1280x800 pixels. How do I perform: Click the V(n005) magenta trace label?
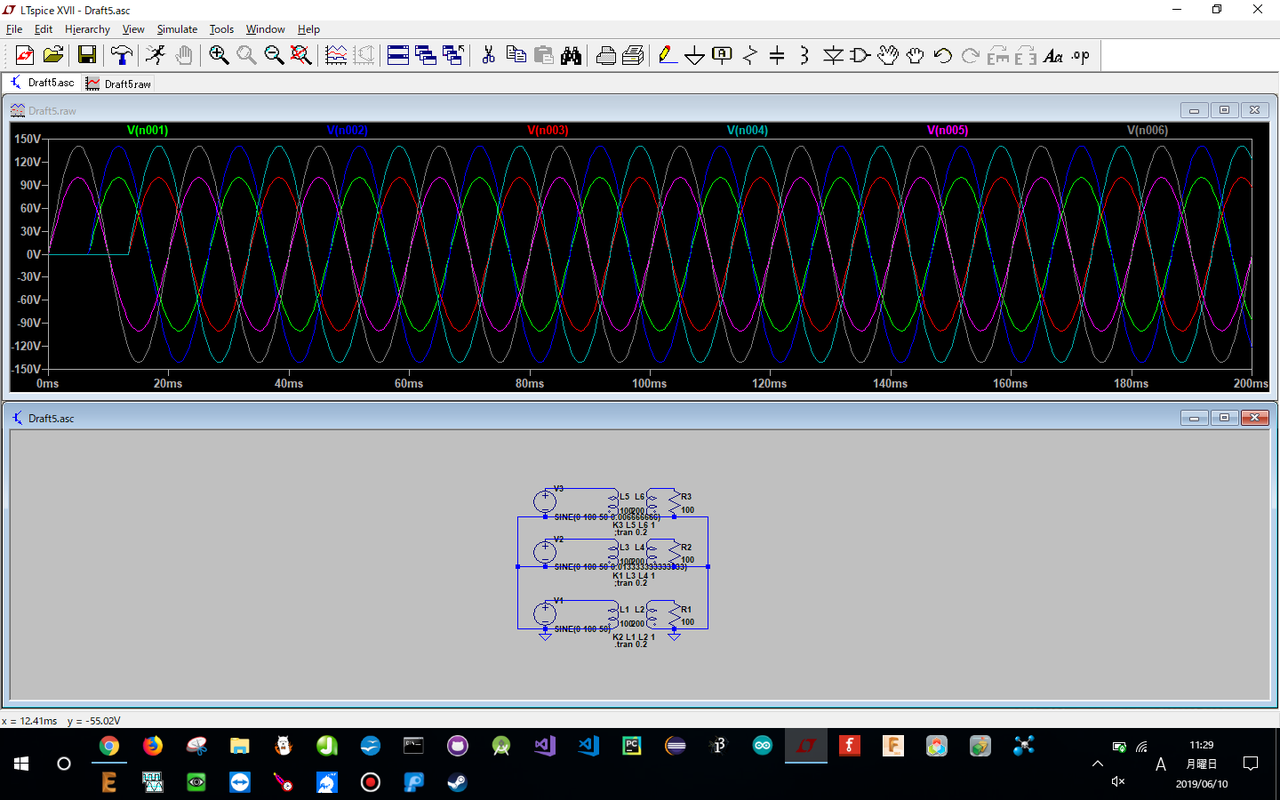click(947, 130)
